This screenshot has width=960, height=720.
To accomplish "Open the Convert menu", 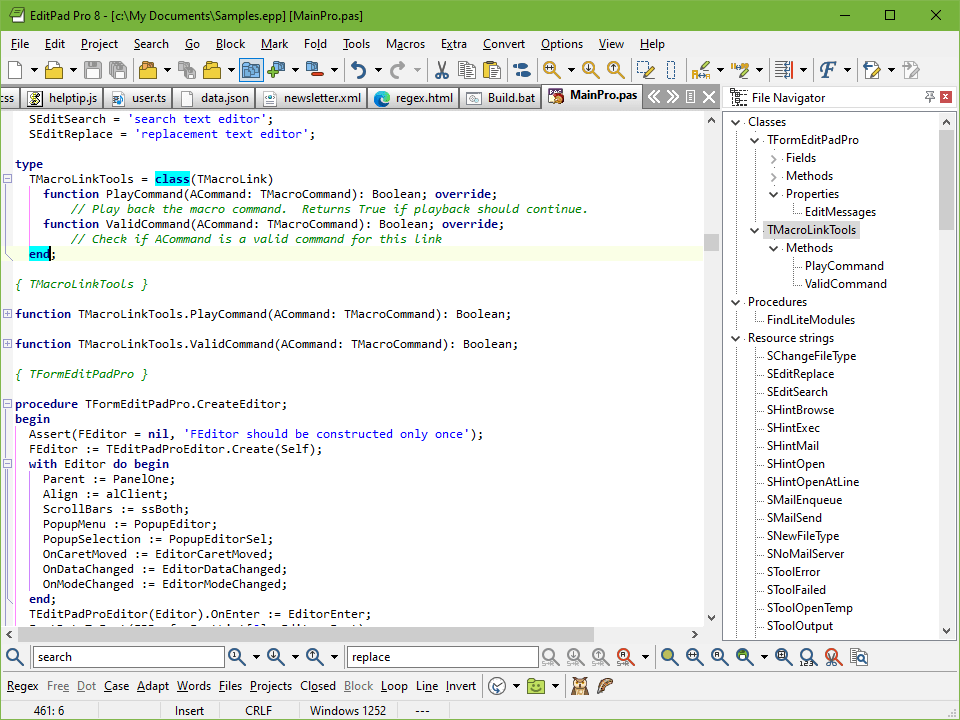I will click(x=504, y=44).
